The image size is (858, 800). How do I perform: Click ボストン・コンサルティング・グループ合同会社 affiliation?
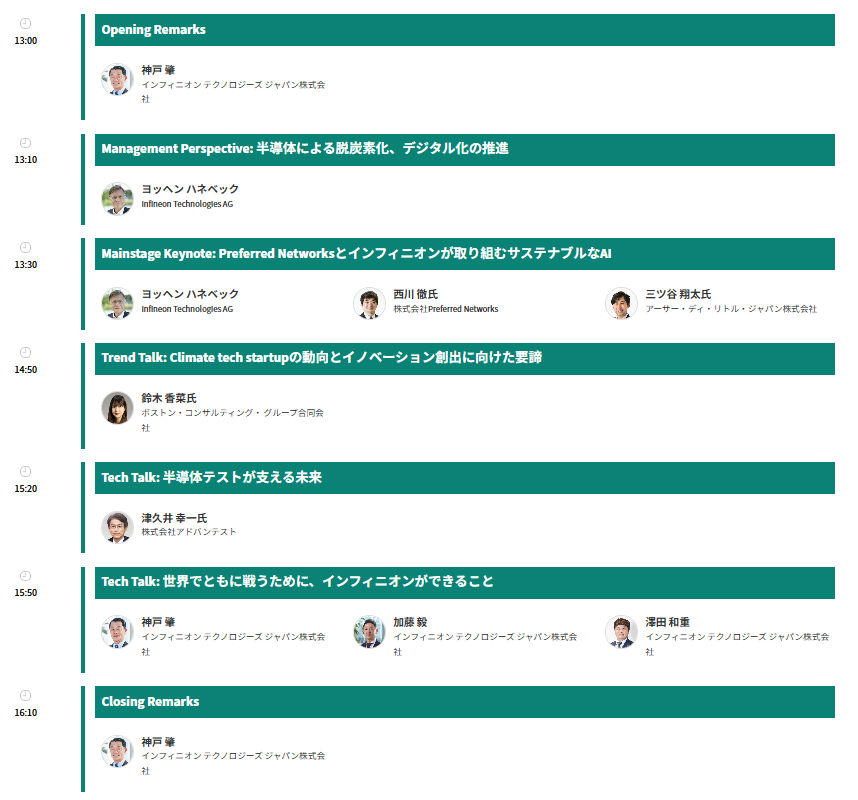[233, 420]
